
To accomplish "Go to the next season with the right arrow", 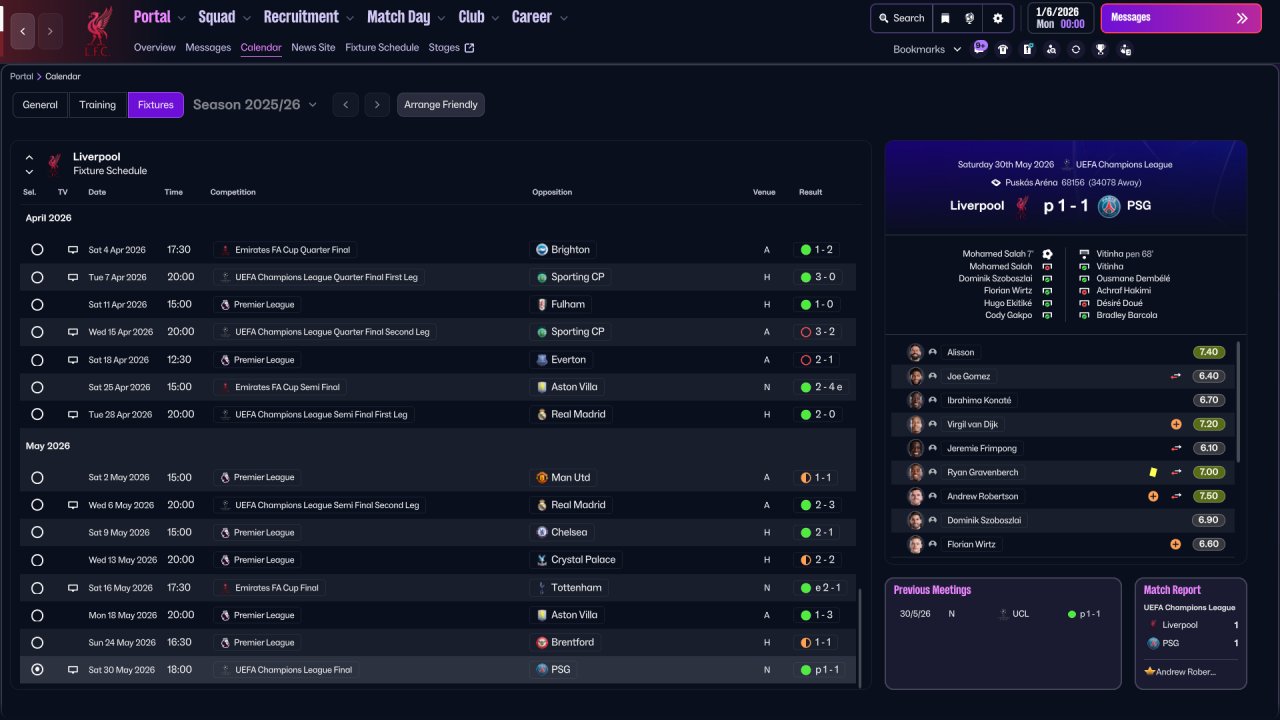I will (377, 105).
